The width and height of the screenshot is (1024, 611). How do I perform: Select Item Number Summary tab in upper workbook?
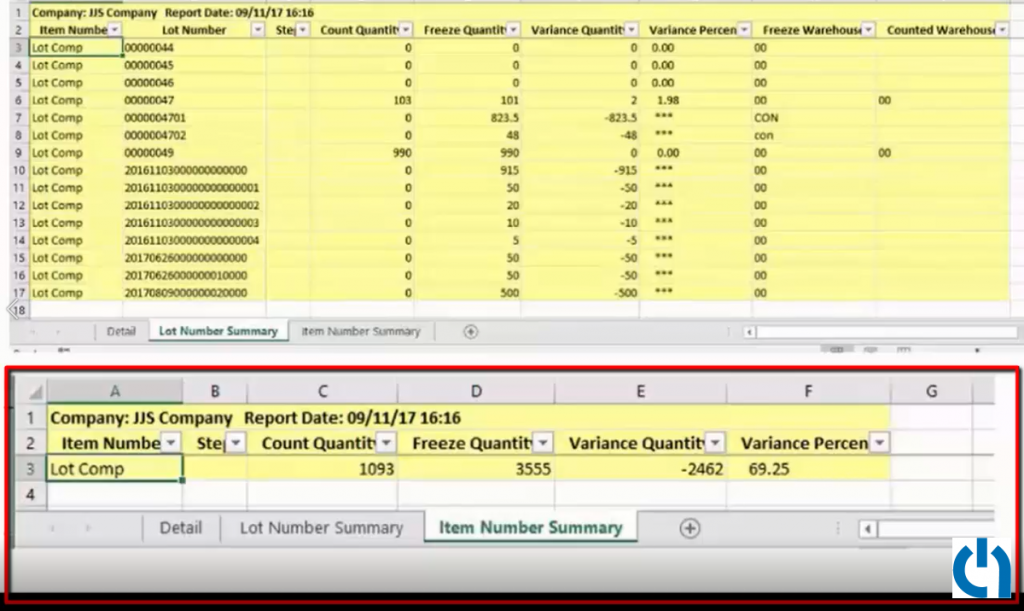pos(360,332)
